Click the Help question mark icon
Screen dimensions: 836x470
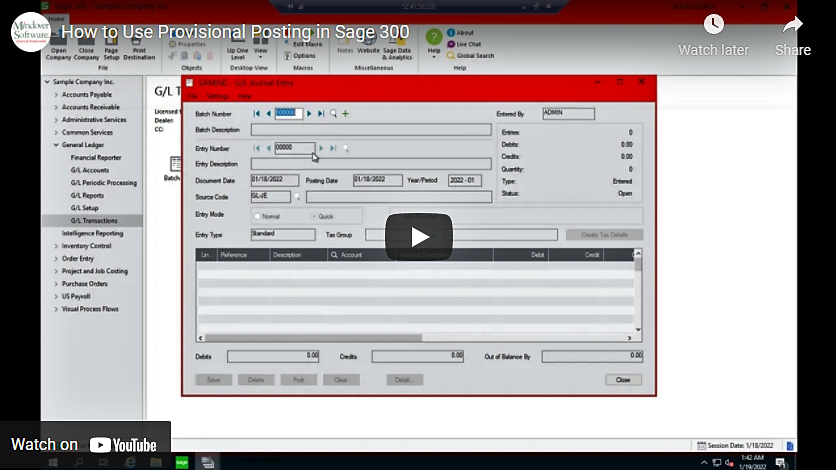click(434, 37)
